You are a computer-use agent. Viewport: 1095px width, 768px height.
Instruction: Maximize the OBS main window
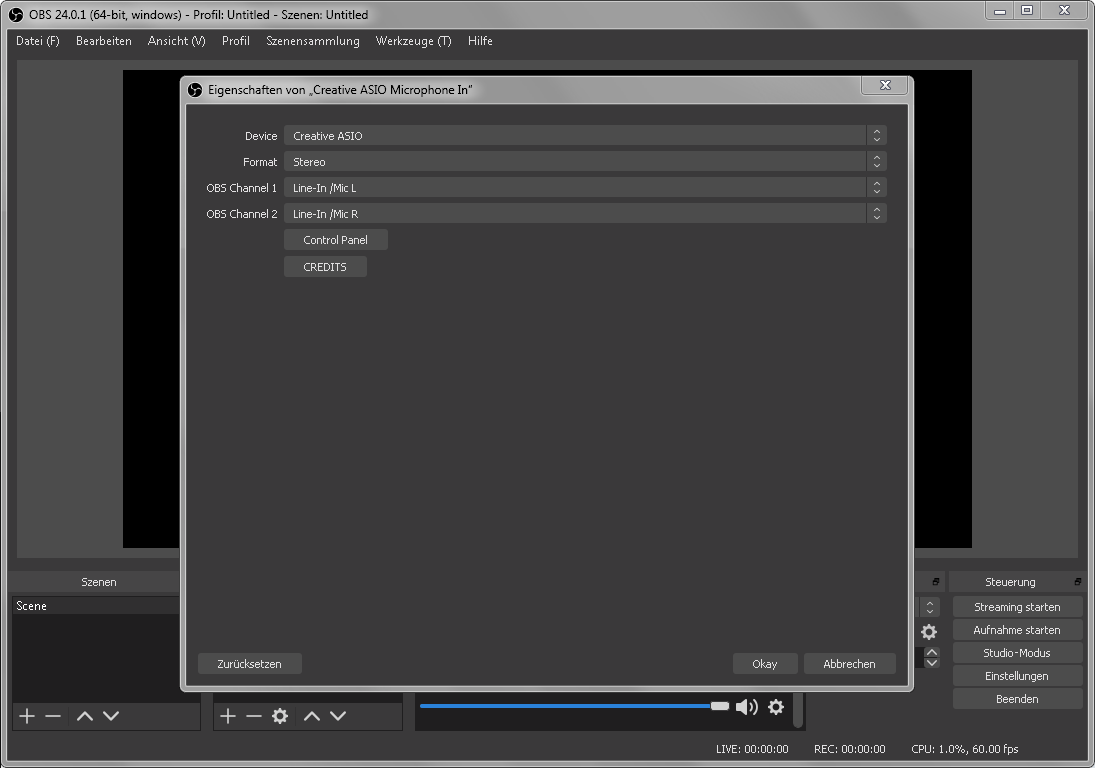(x=1027, y=10)
